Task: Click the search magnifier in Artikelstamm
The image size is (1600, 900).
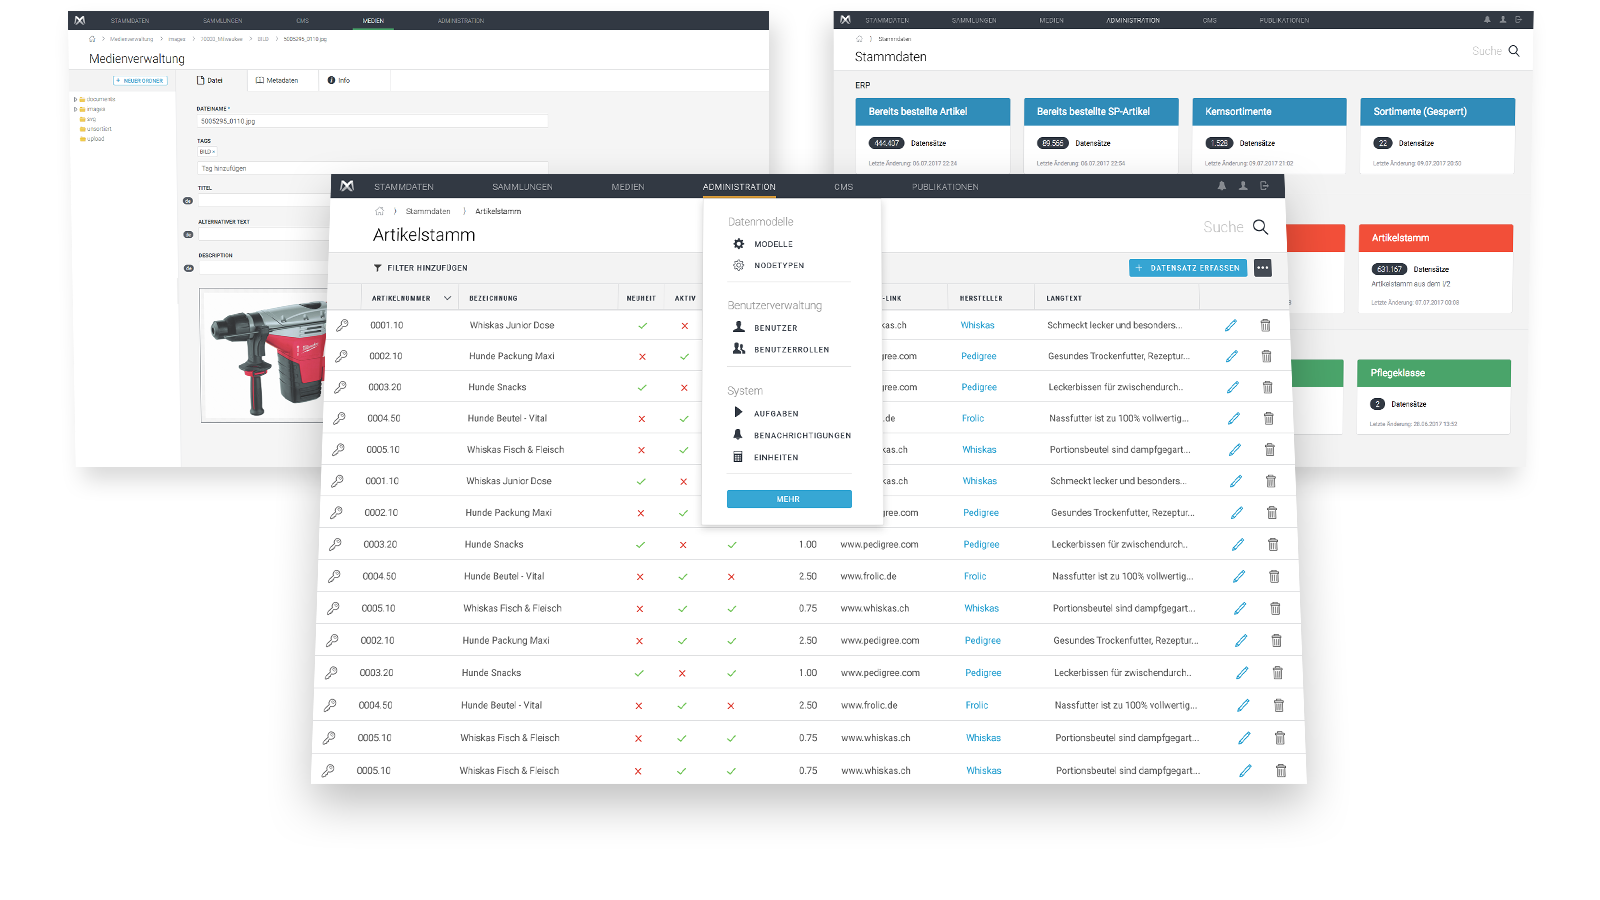Action: [1261, 227]
